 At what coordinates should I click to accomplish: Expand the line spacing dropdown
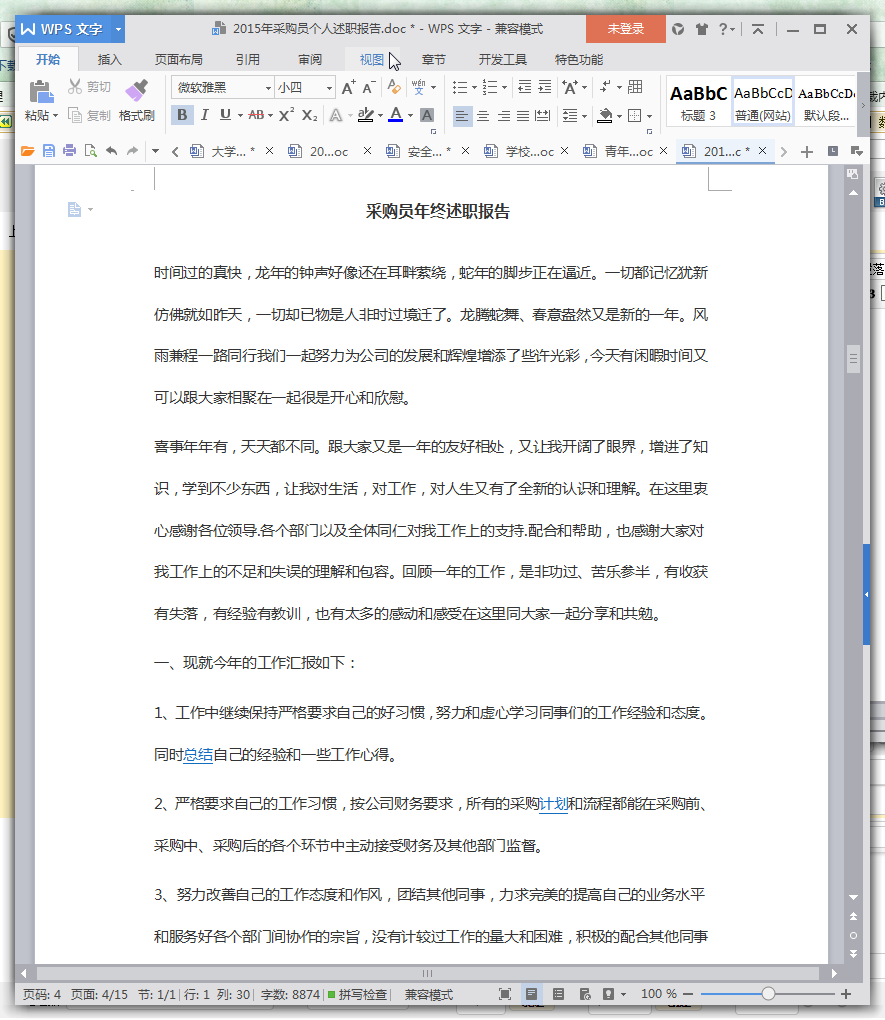[x=584, y=116]
